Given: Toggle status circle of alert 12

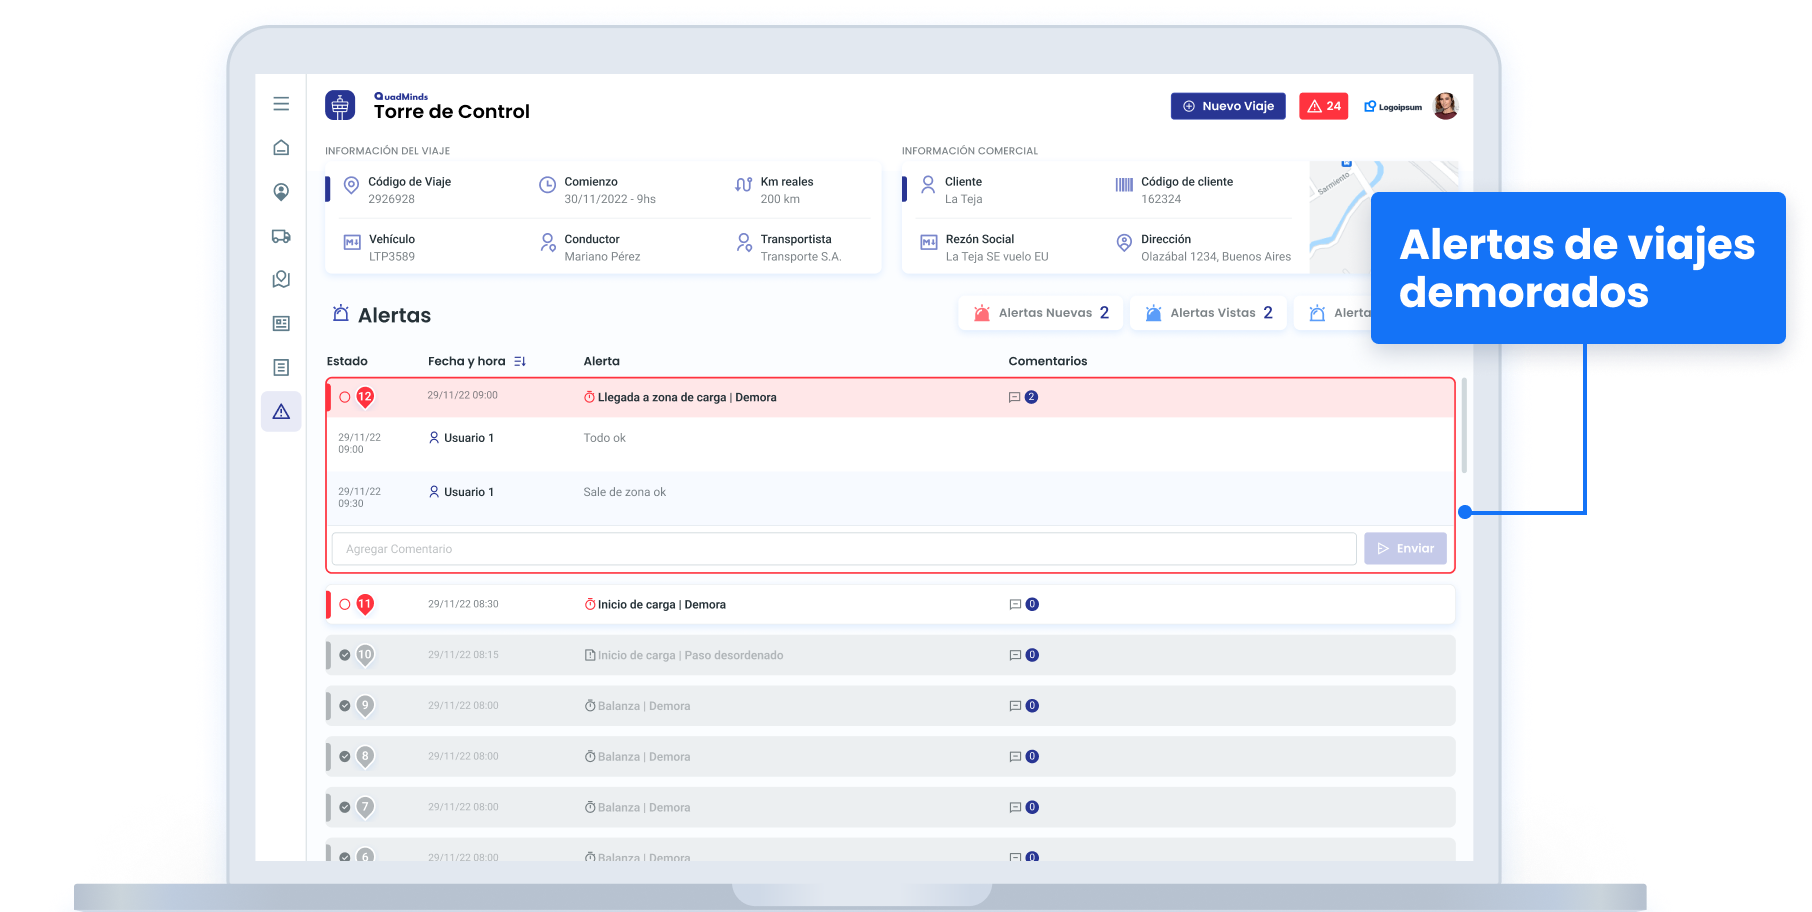Looking at the screenshot, I should point(345,398).
